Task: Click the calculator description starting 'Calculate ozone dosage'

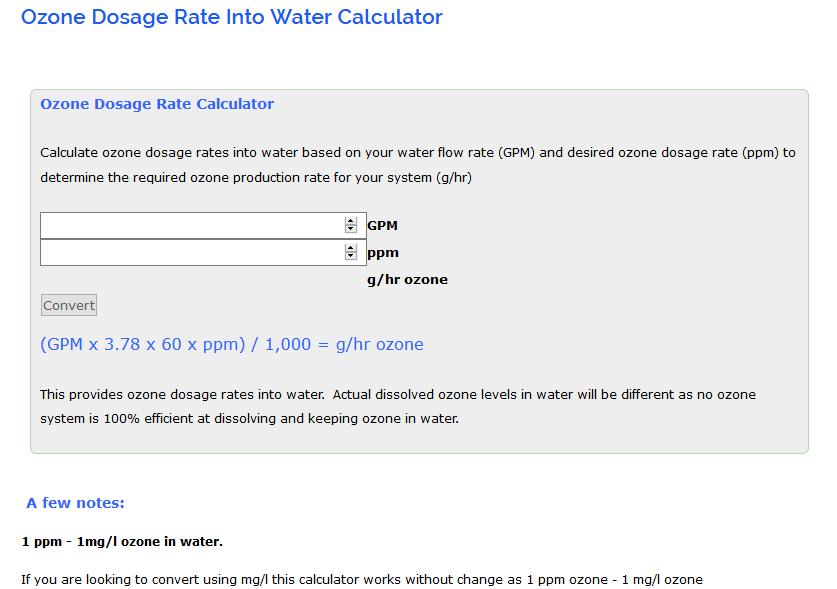Action: [x=417, y=153]
